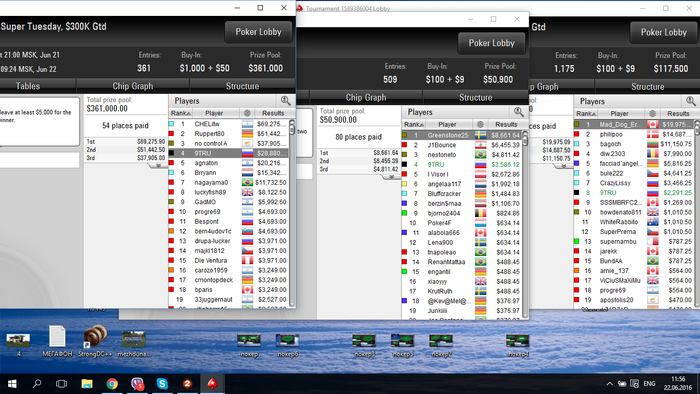Open the Windows Start menu
The width and height of the screenshot is (700, 394).
(x=12, y=384)
